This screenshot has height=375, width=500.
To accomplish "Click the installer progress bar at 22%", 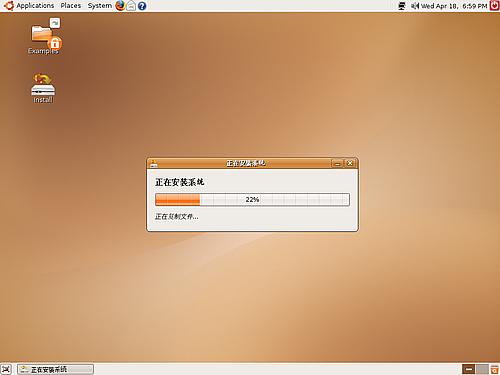I will click(x=252, y=199).
